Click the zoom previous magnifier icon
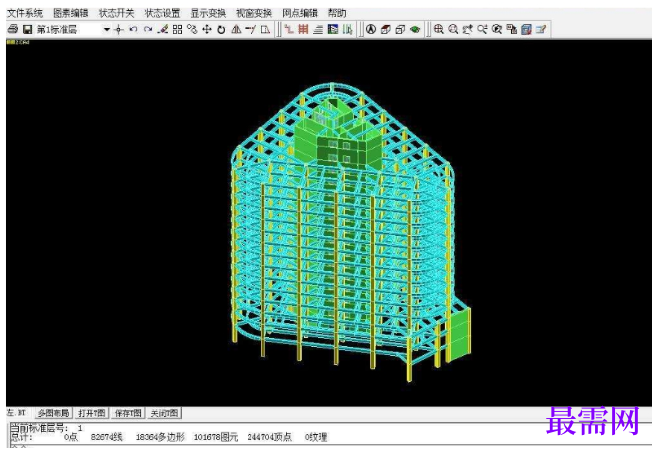Image resolution: width=658 pixels, height=452 pixels. (482, 29)
